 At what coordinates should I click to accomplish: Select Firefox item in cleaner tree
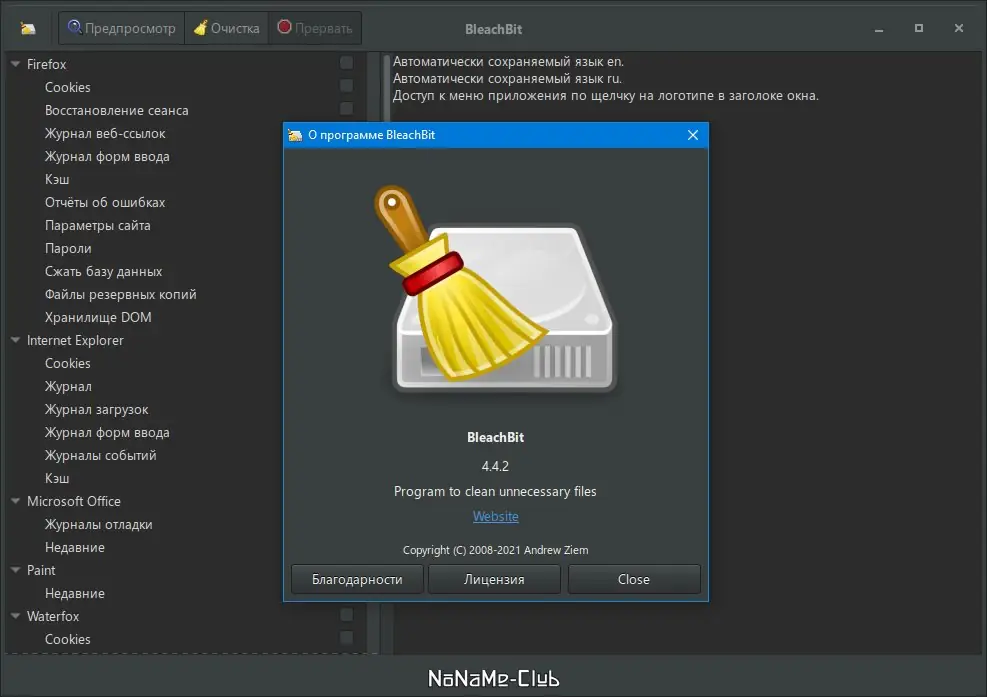click(x=47, y=64)
